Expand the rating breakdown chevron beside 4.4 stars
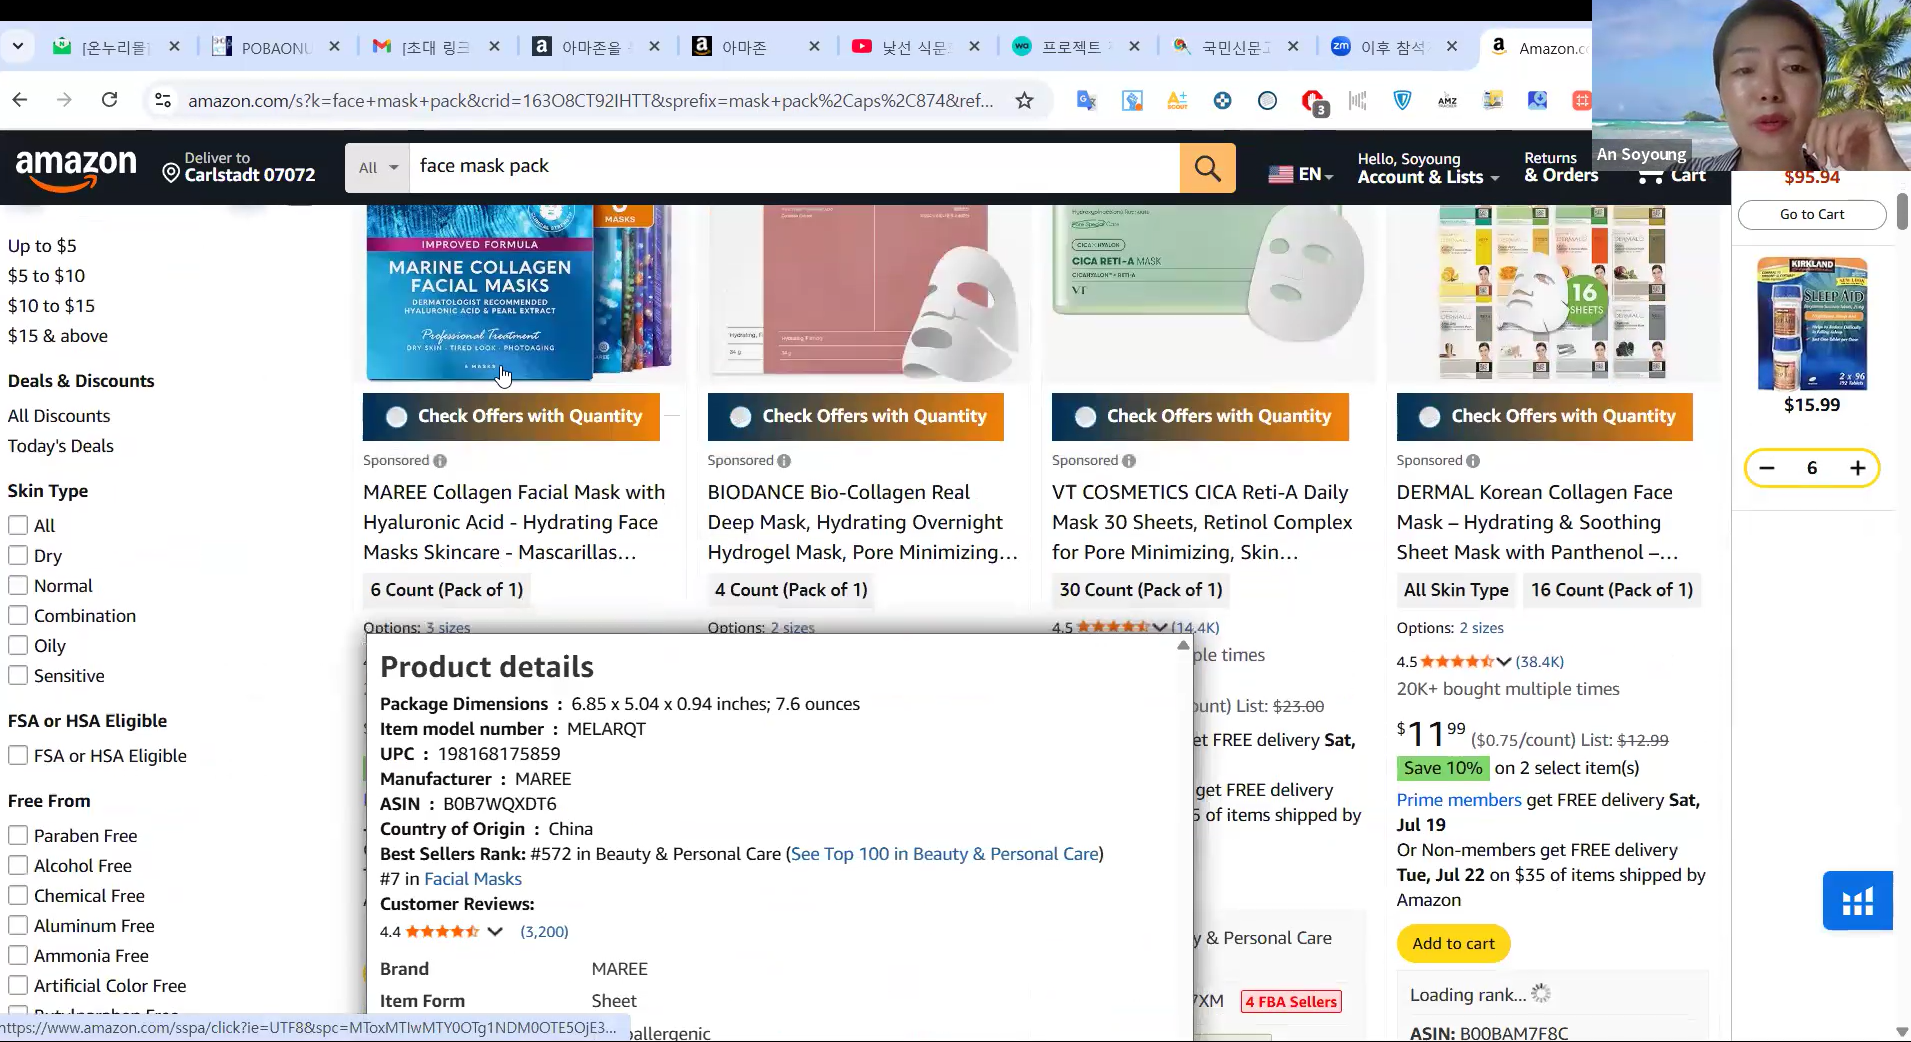Viewport: 1911px width, 1042px height. pyautogui.click(x=495, y=931)
